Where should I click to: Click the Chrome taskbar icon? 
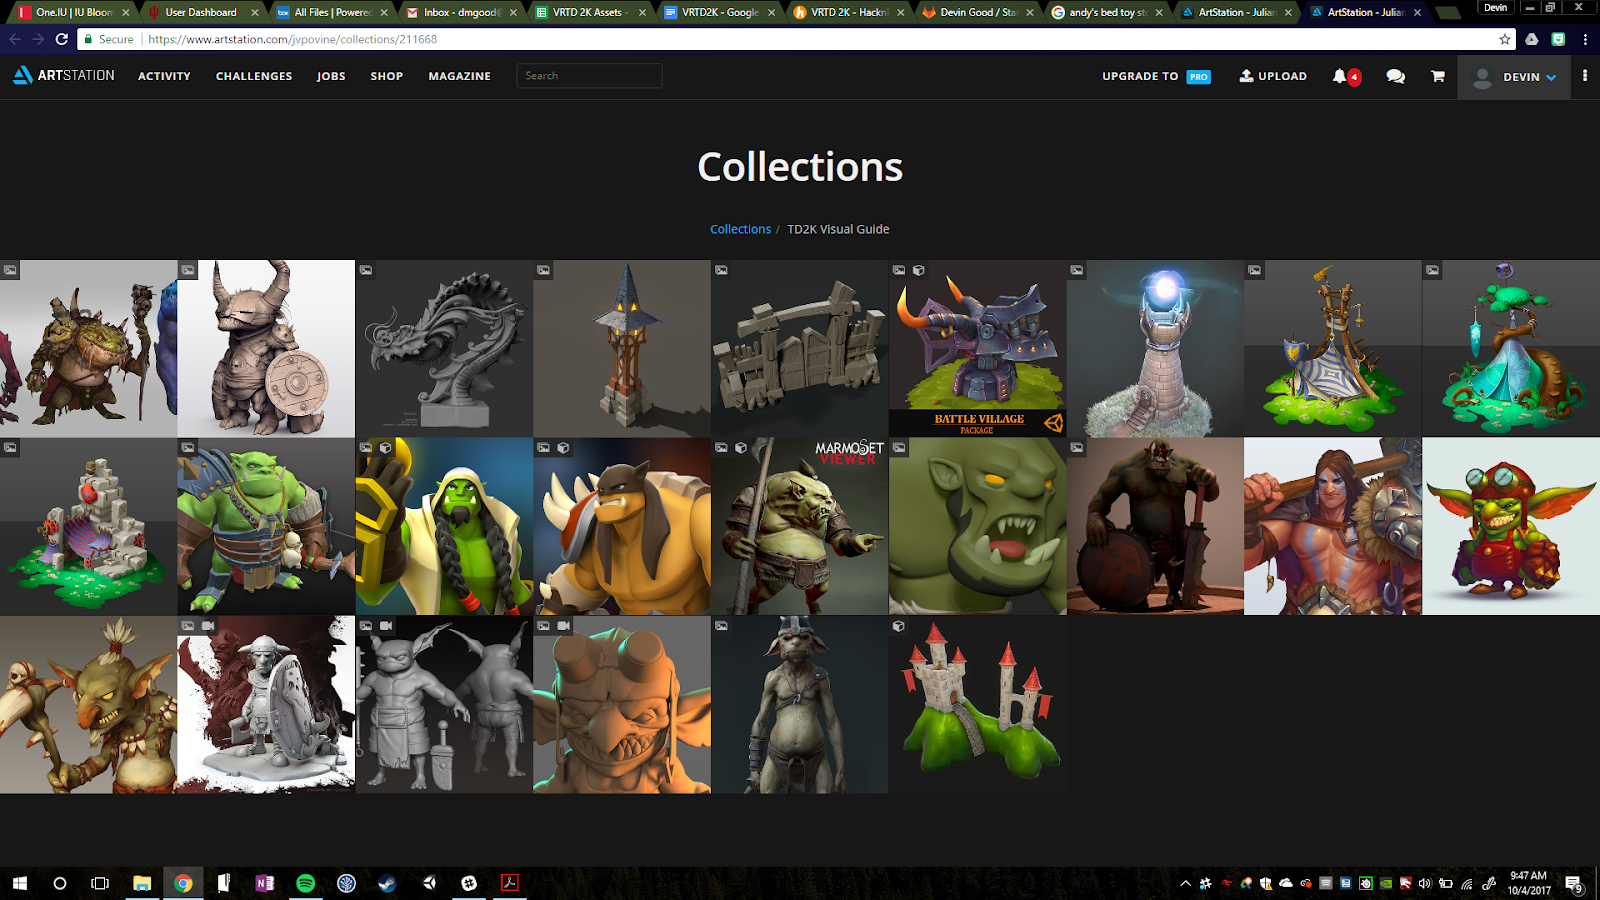point(183,883)
